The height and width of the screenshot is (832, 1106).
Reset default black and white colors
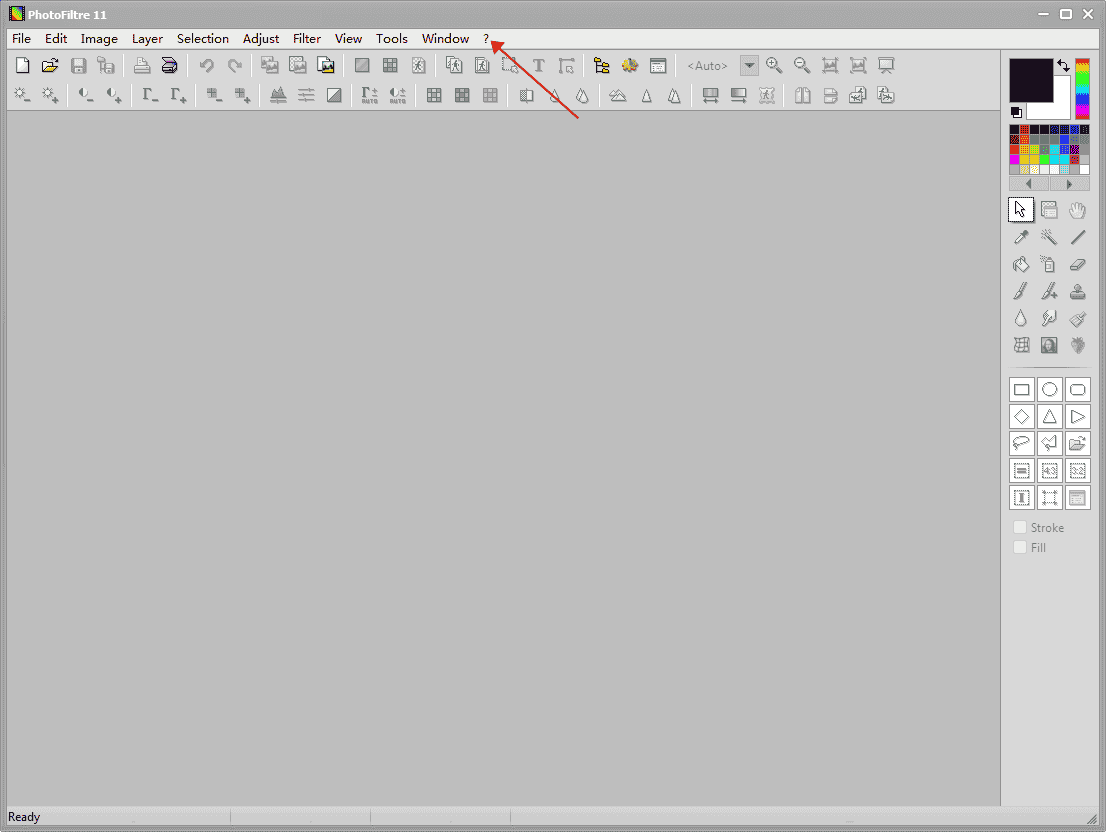pos(1016,112)
